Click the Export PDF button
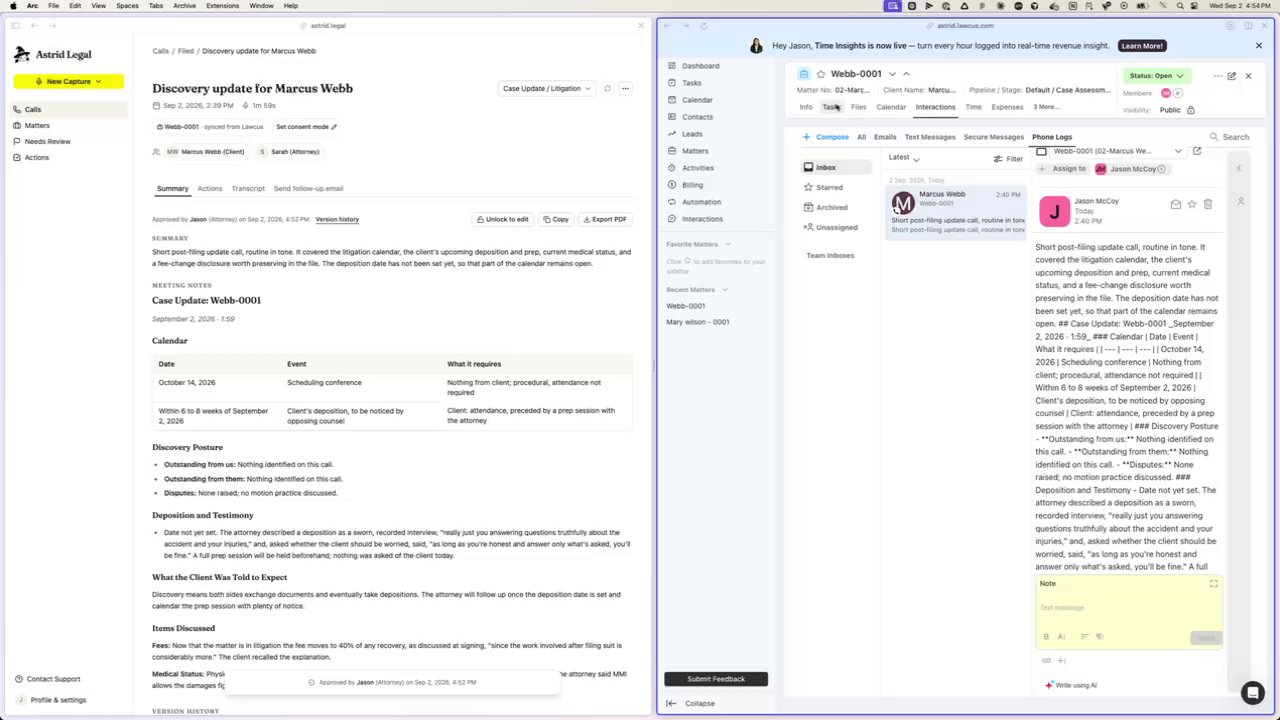This screenshot has height=720, width=1280. pyautogui.click(x=604, y=219)
